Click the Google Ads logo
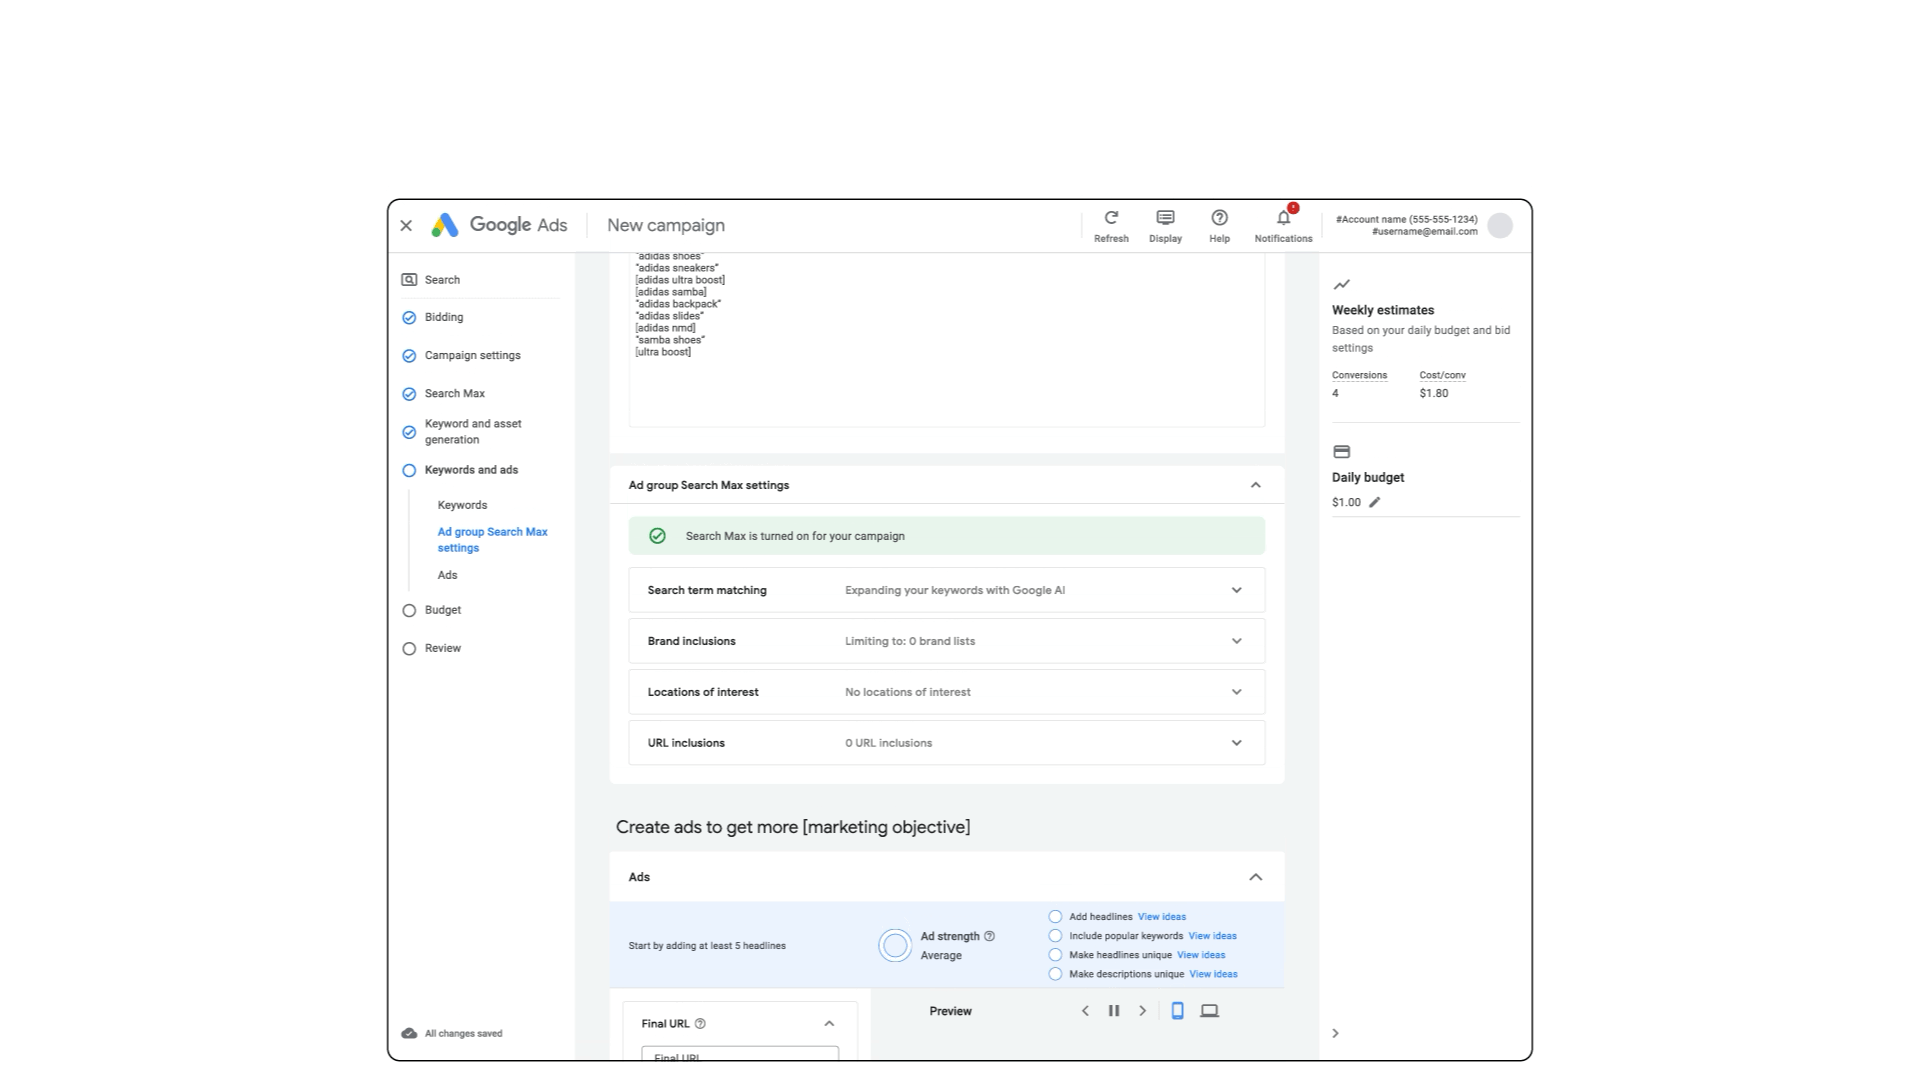Image resolution: width=1920 pixels, height=1080 pixels. tap(499, 225)
